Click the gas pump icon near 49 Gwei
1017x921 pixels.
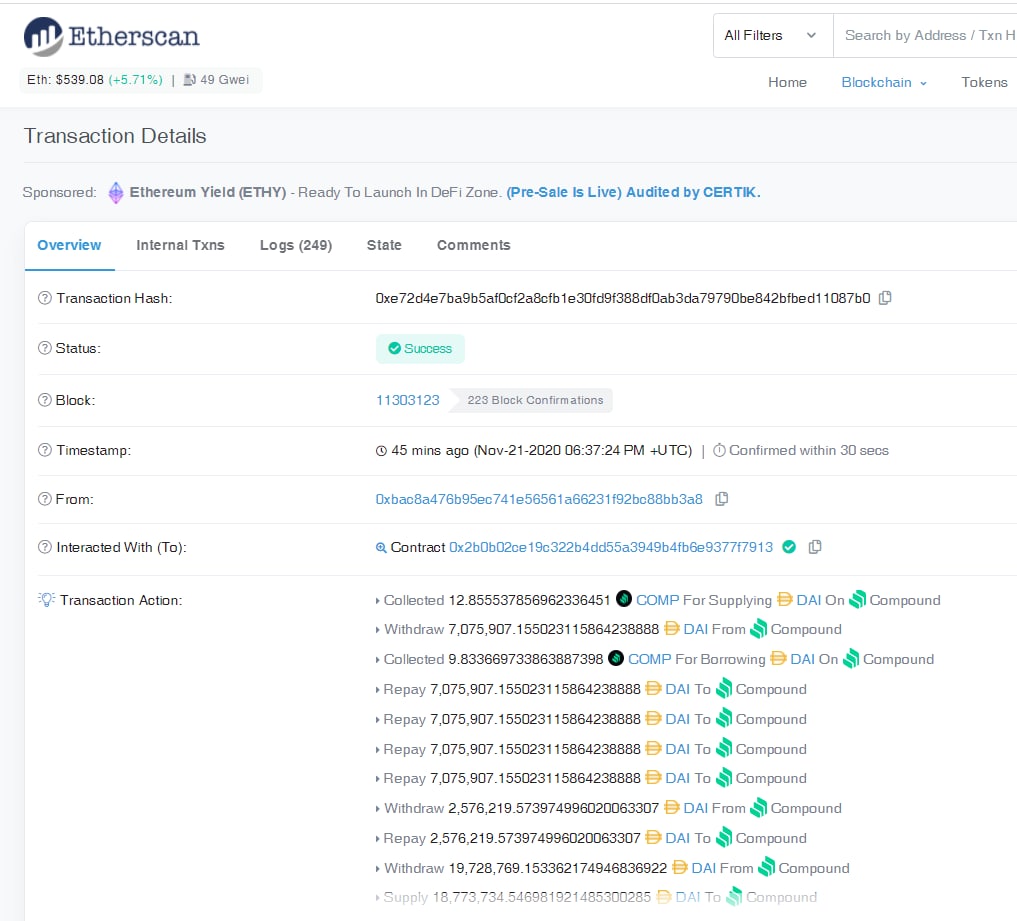coord(189,80)
